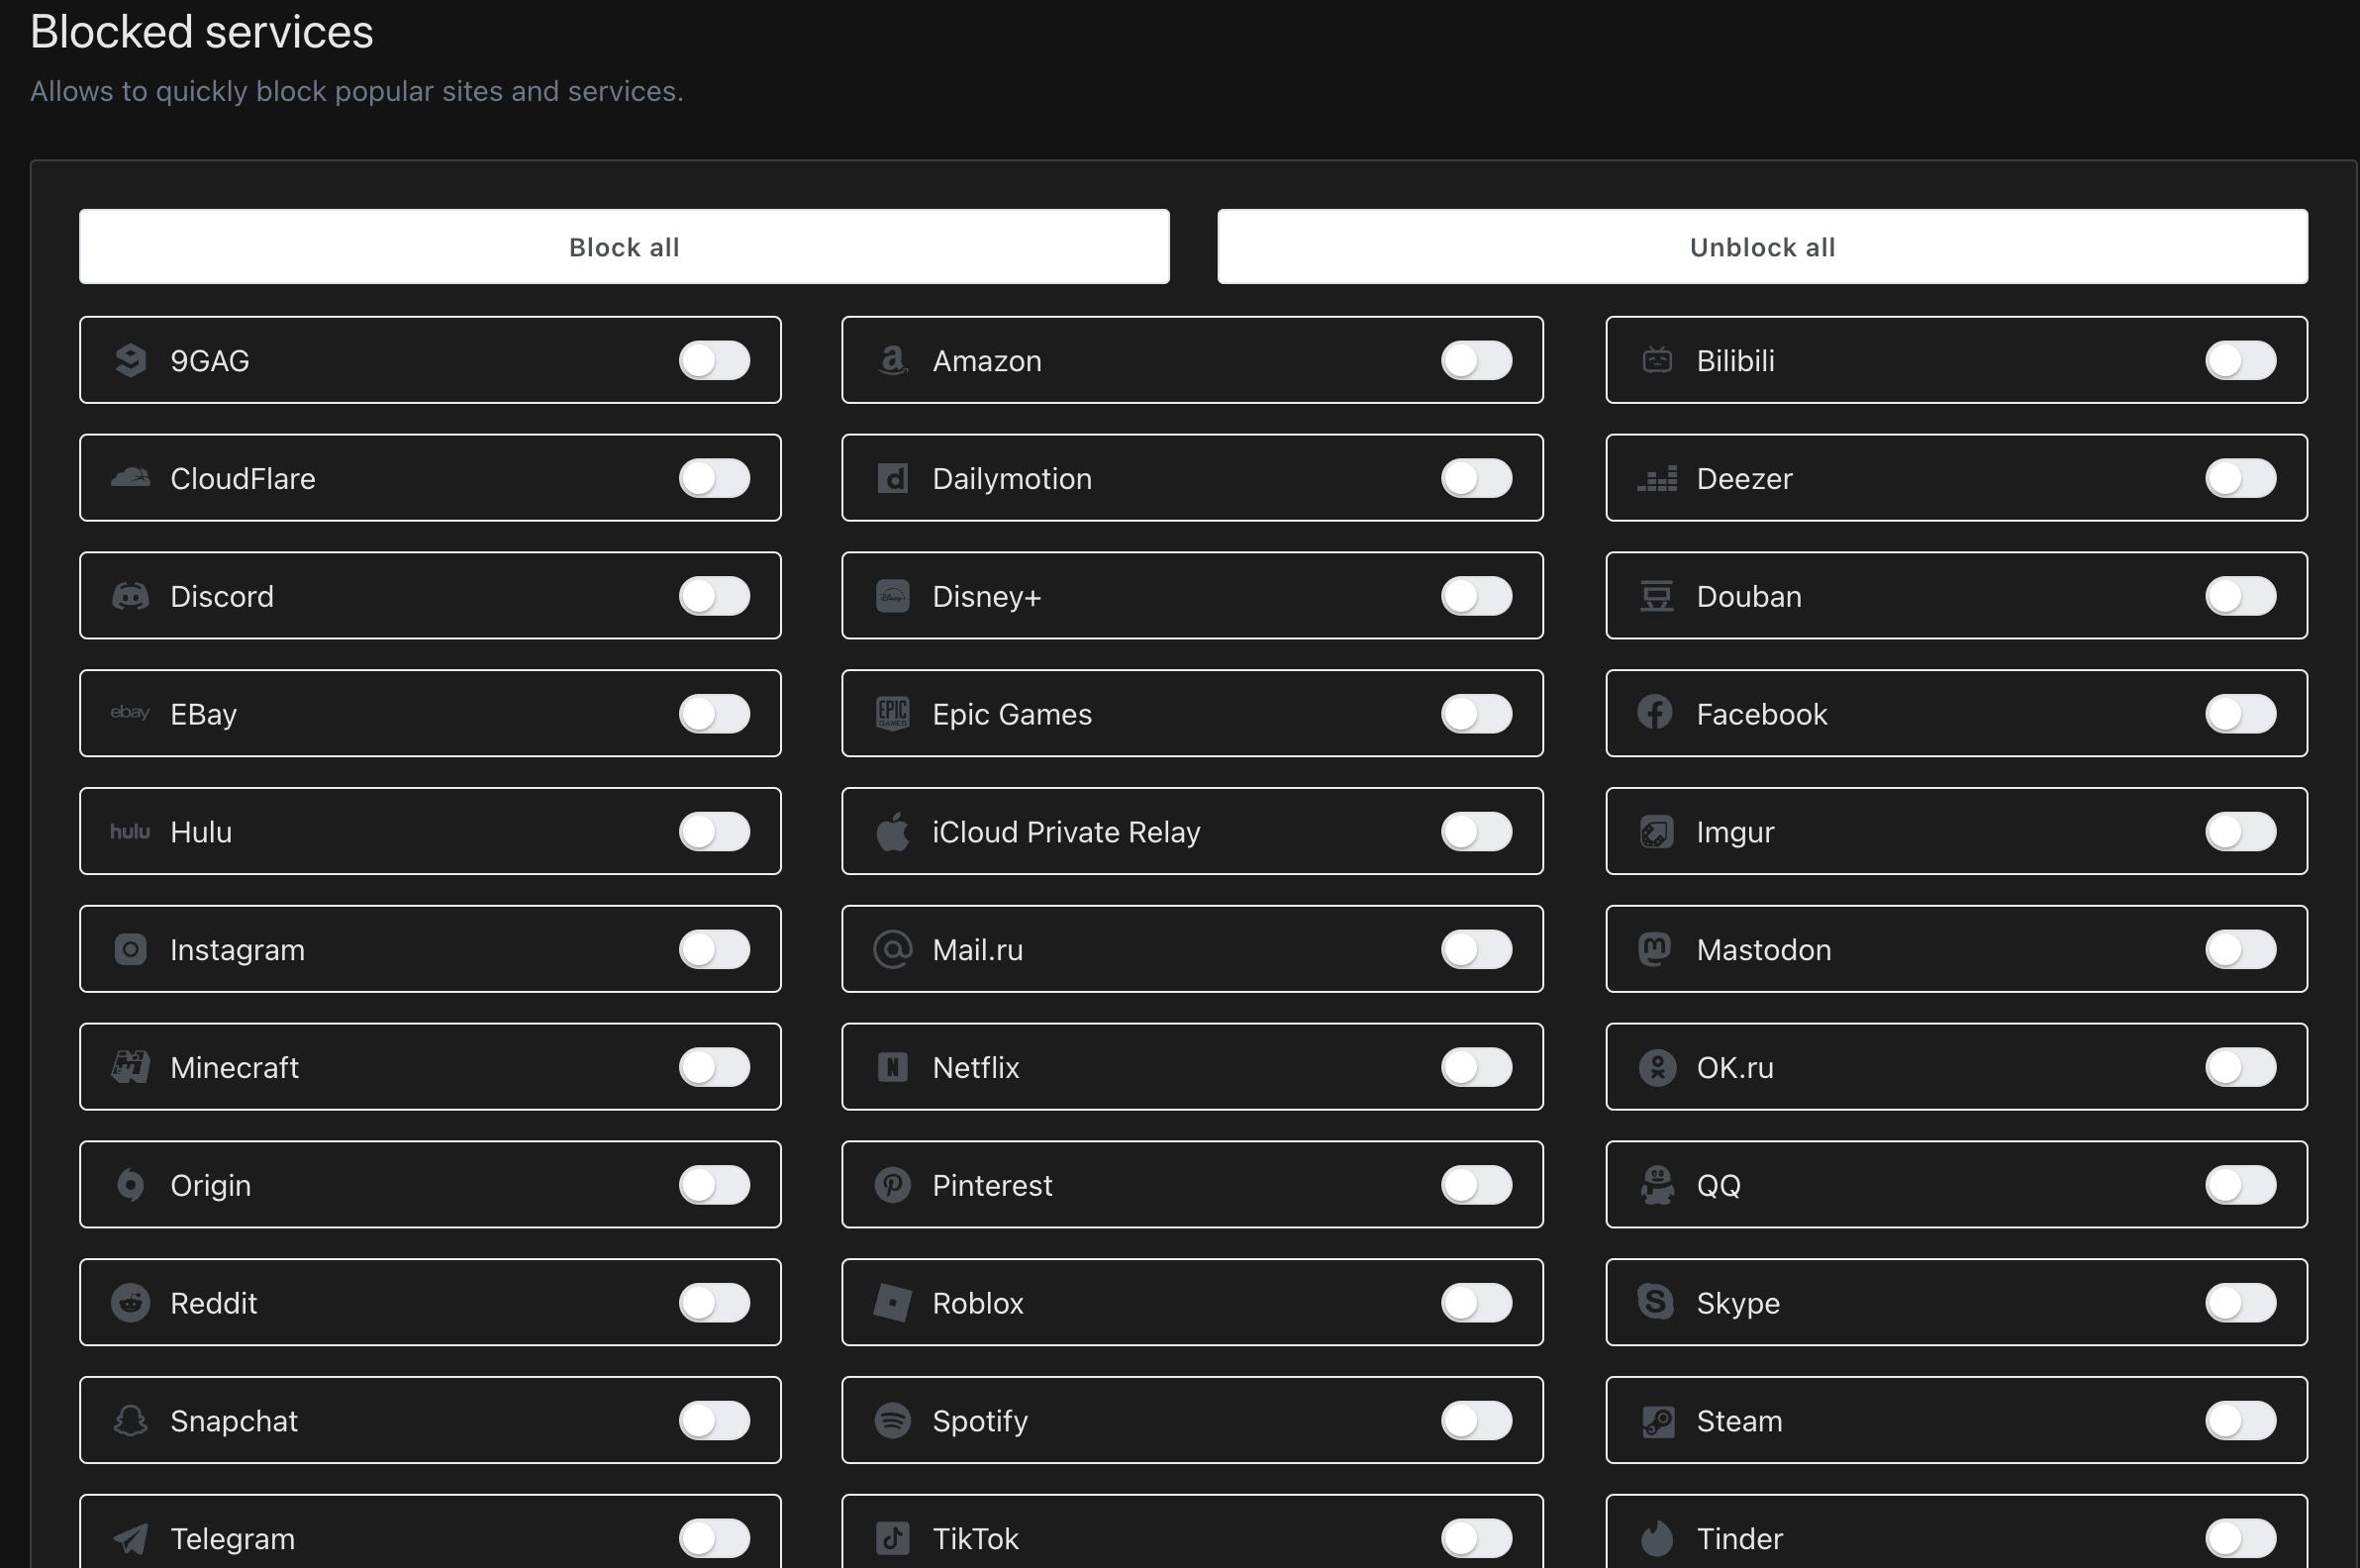Click the Spotify icon
Viewport: 2360px width, 1568px height.
[893, 1420]
